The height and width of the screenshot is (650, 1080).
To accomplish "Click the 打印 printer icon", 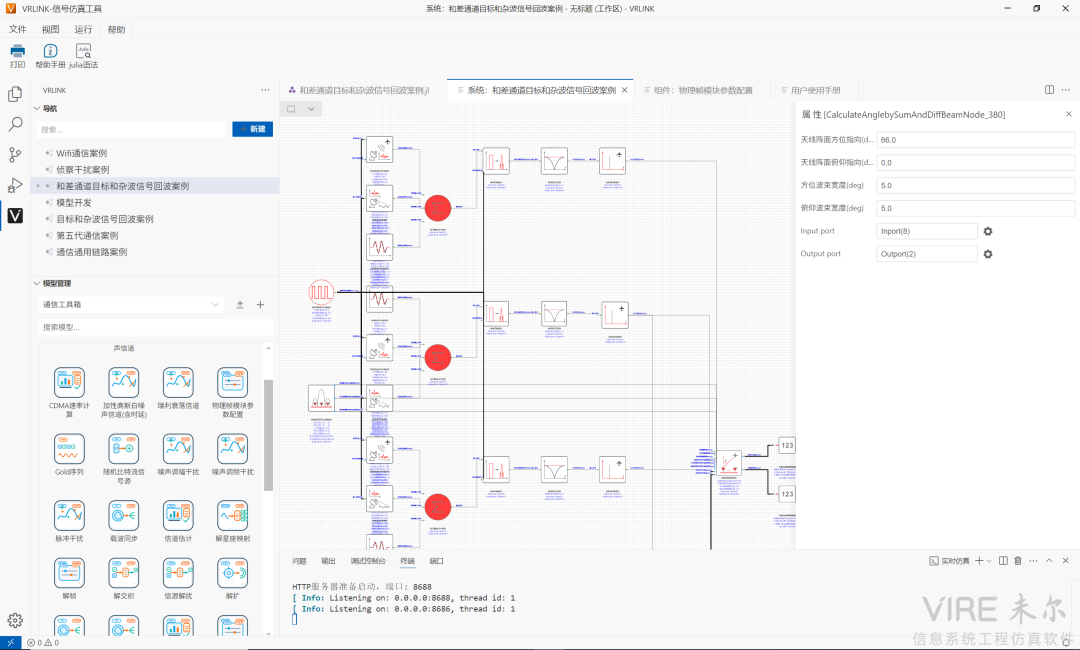I will tap(17, 51).
